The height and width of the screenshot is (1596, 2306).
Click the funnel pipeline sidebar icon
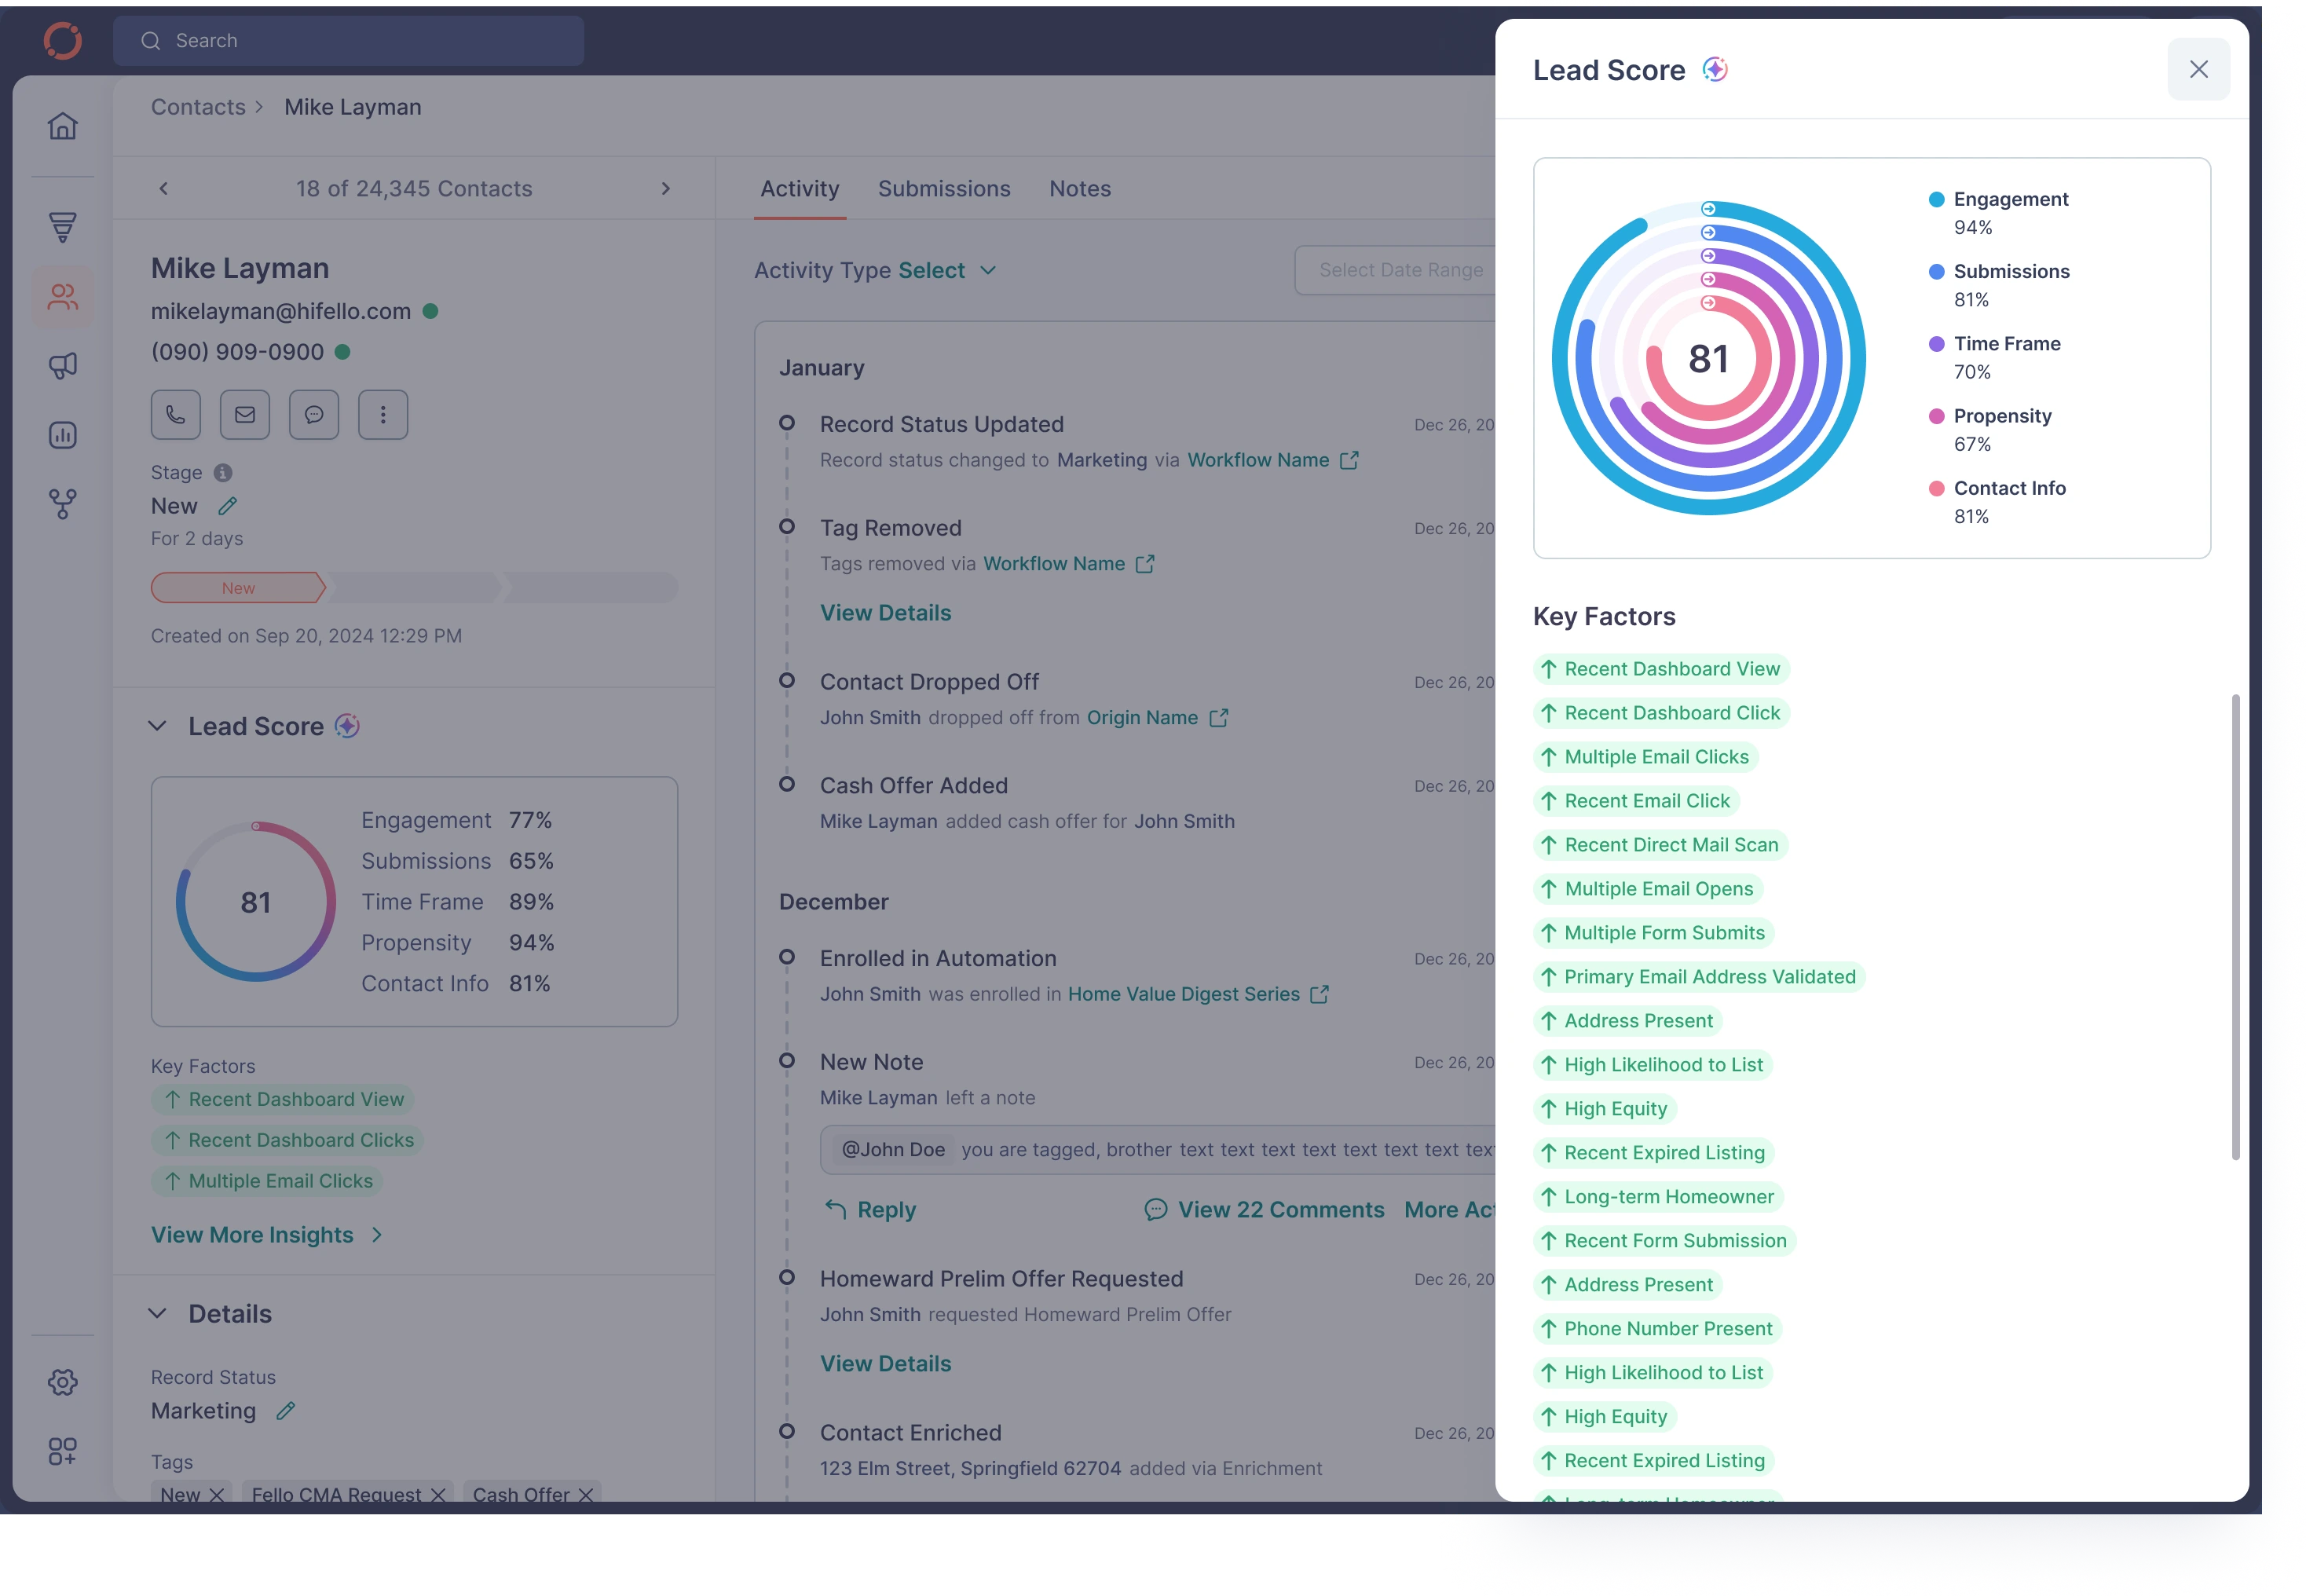click(63, 227)
